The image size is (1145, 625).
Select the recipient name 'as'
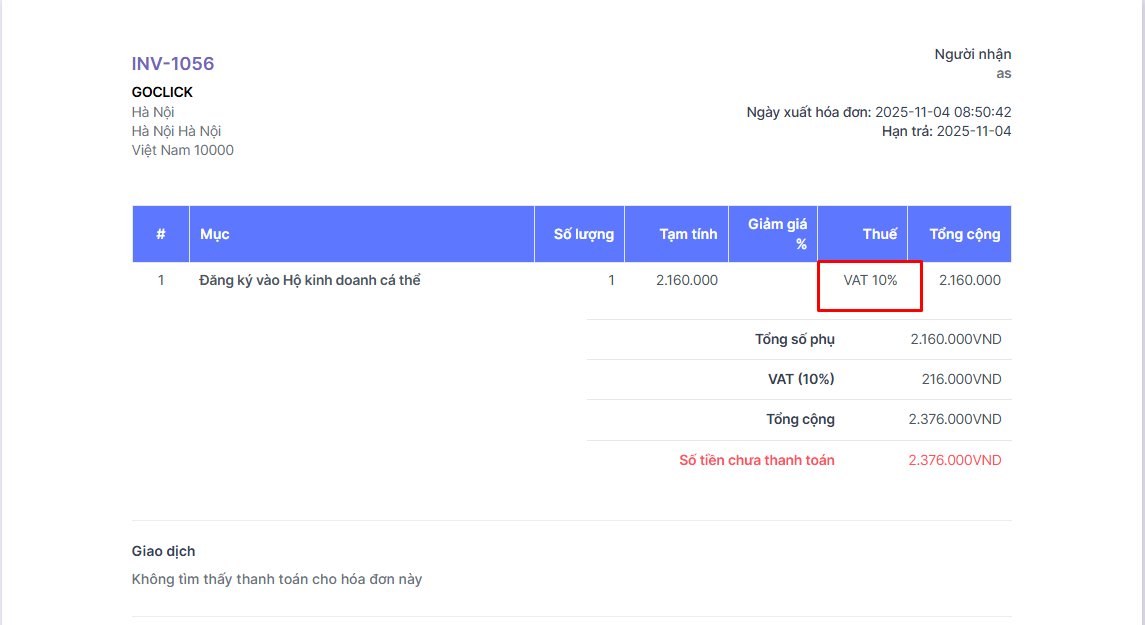[x=1003, y=73]
